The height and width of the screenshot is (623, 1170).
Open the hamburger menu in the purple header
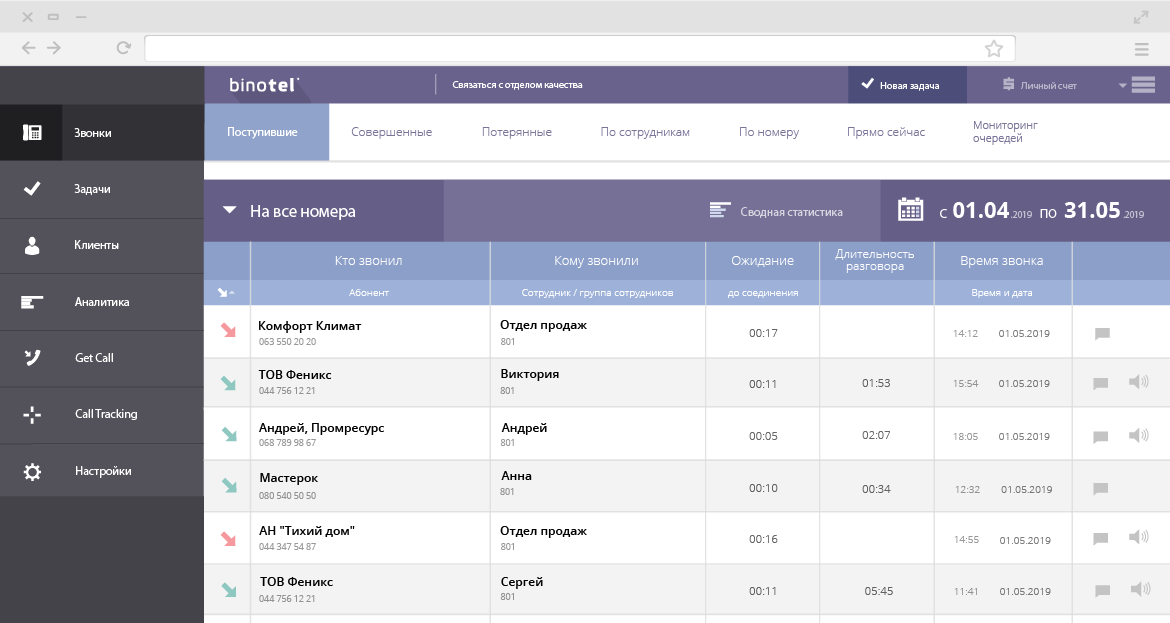tap(1142, 84)
